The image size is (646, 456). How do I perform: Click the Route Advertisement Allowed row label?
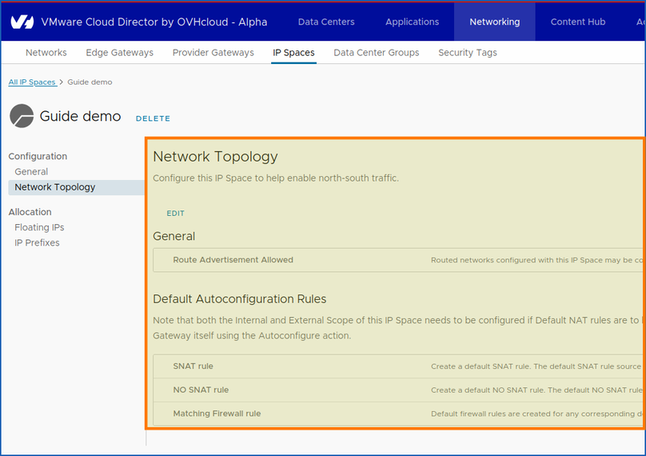point(233,260)
